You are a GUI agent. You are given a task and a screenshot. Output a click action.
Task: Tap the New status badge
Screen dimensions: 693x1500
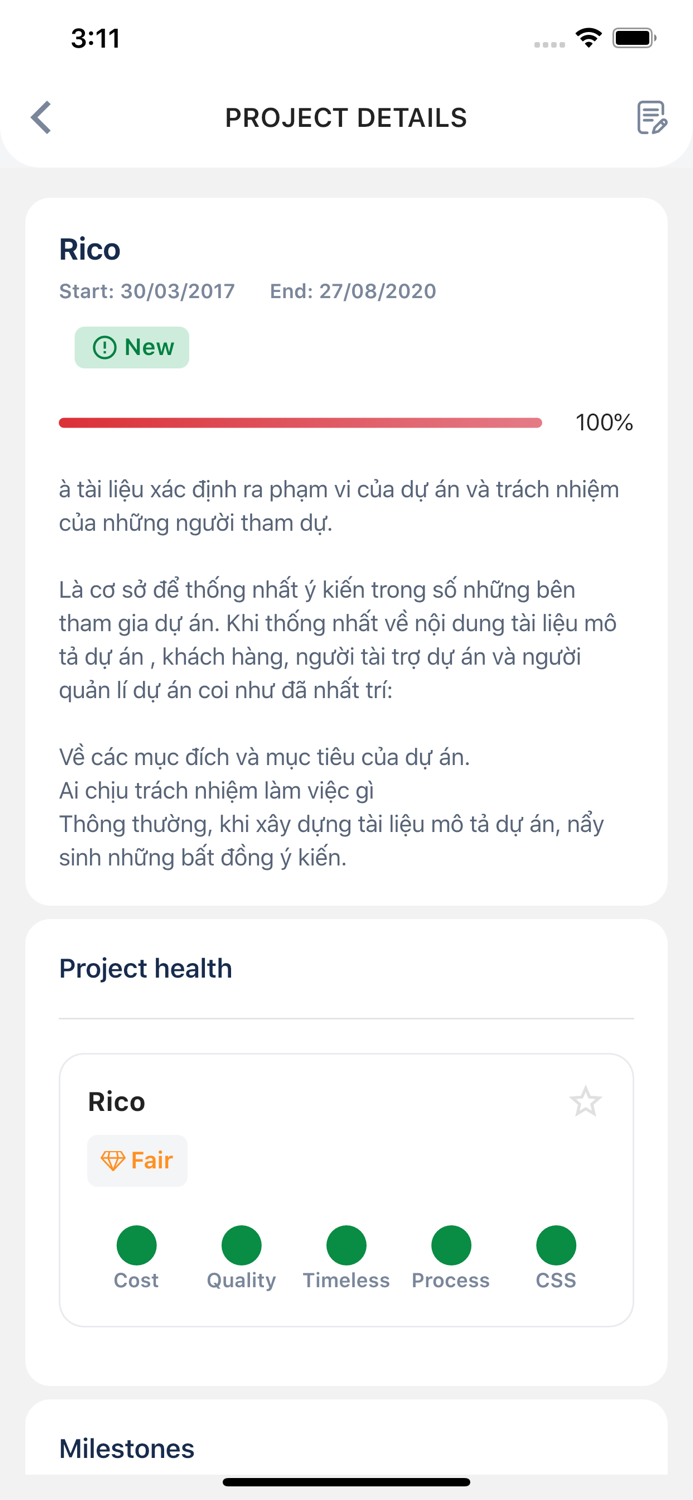(x=132, y=347)
